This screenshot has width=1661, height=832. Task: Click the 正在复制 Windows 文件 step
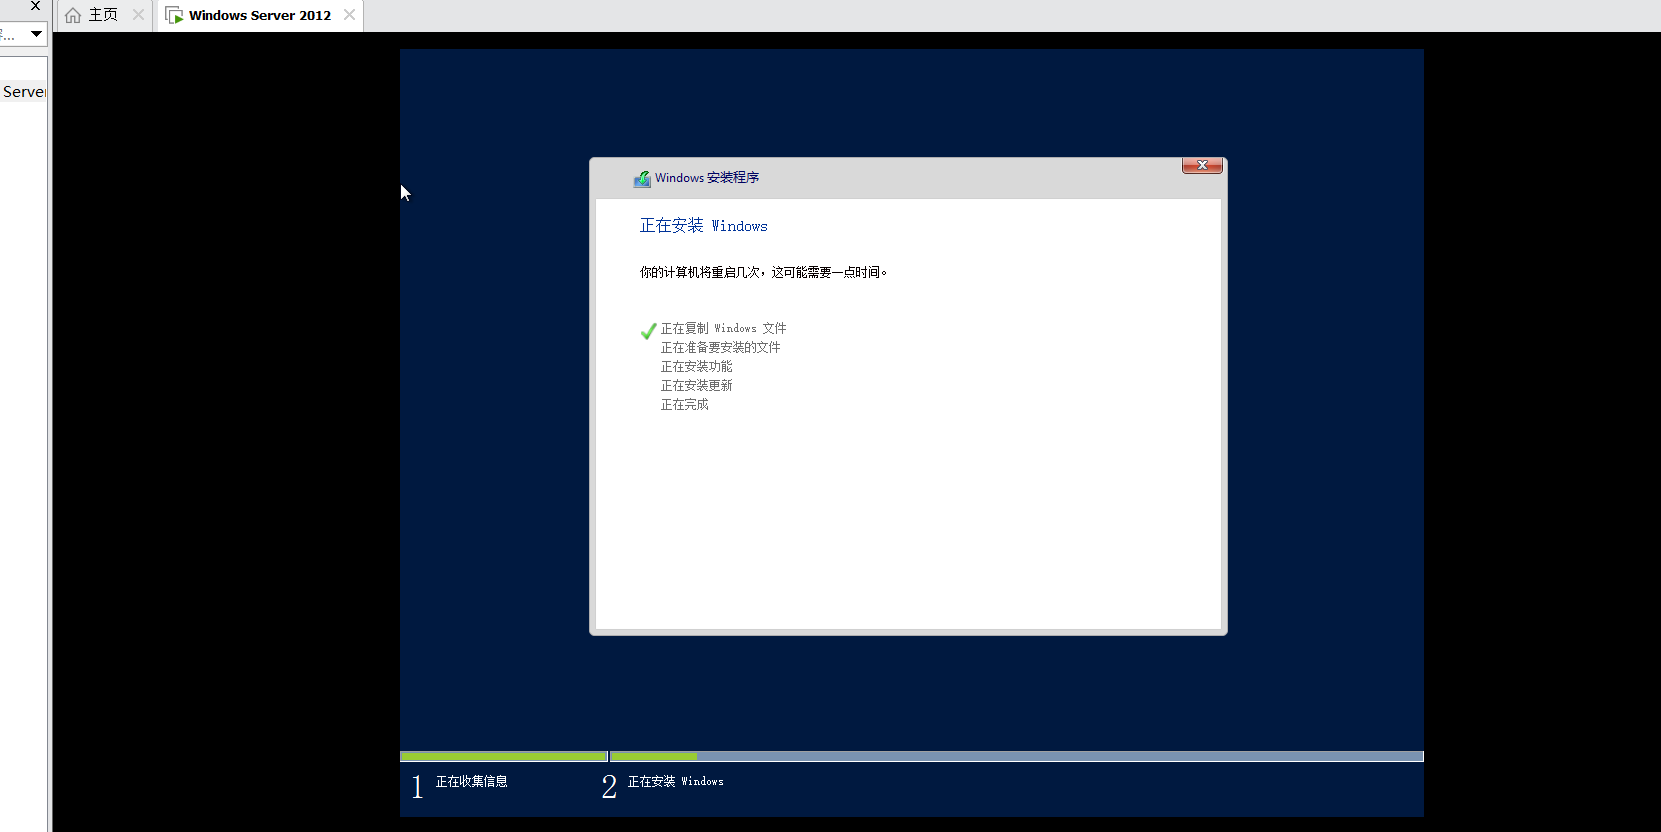(x=723, y=328)
